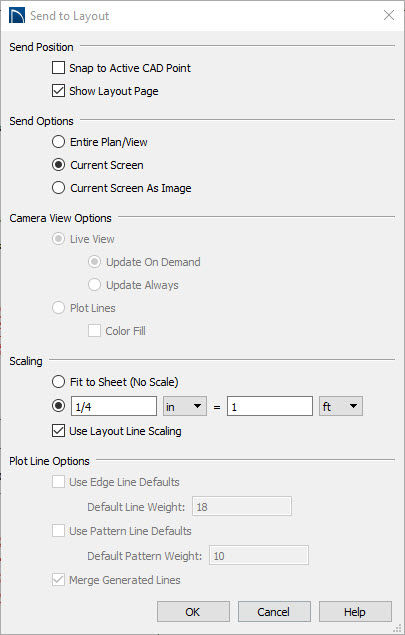Click the Default Line Weight field
405x635 pixels.
(x=242, y=506)
